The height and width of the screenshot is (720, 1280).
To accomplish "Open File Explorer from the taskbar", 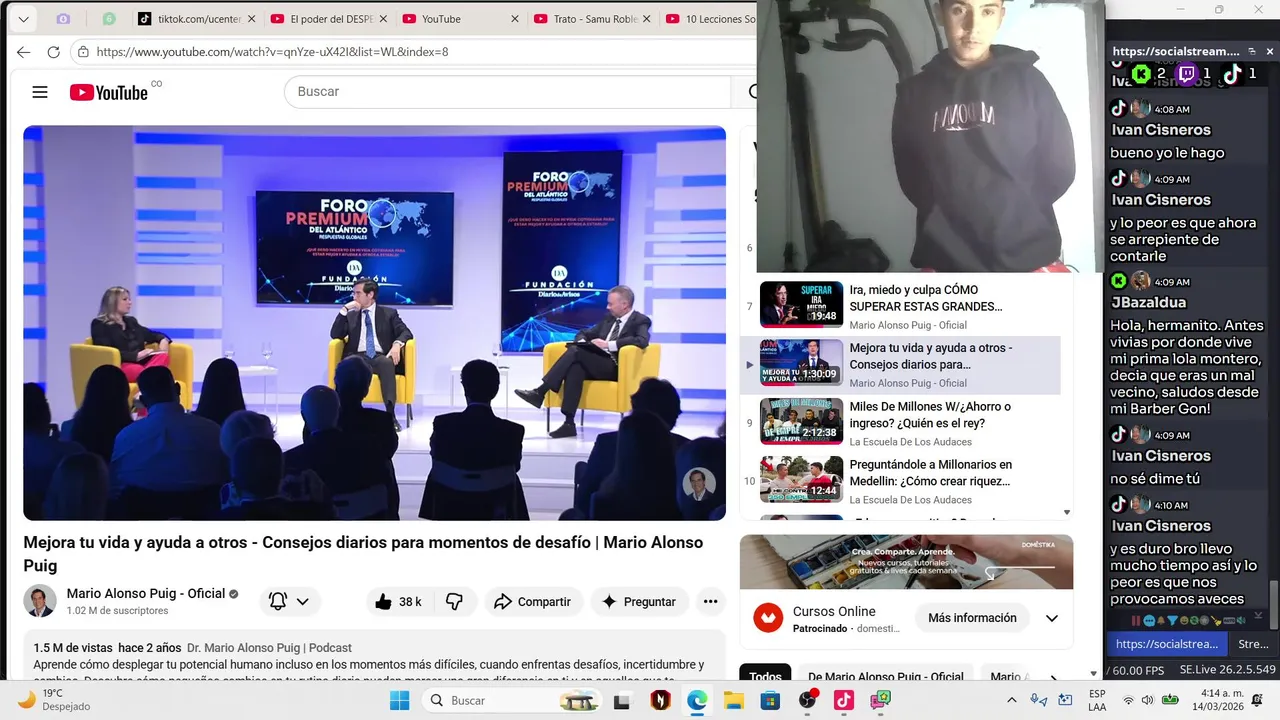I will pos(734,701).
